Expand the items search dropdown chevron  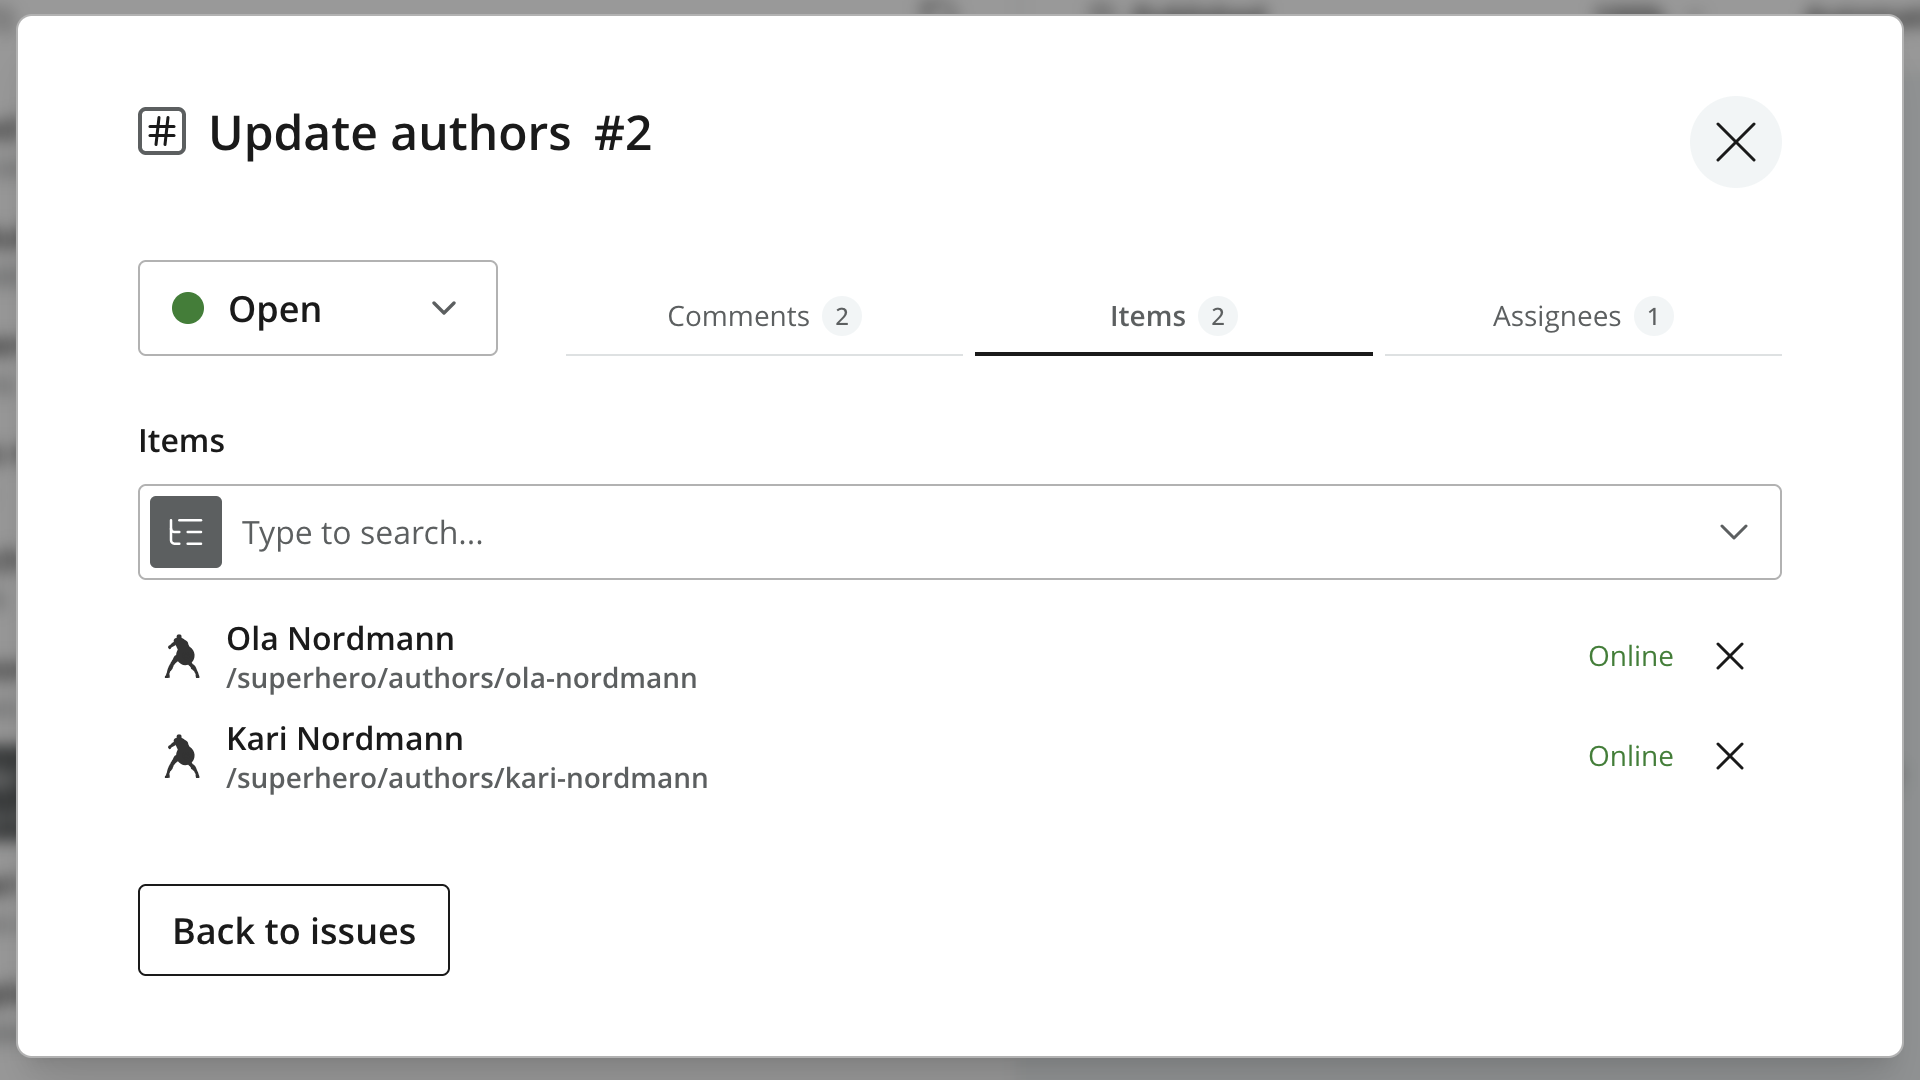1733,532
